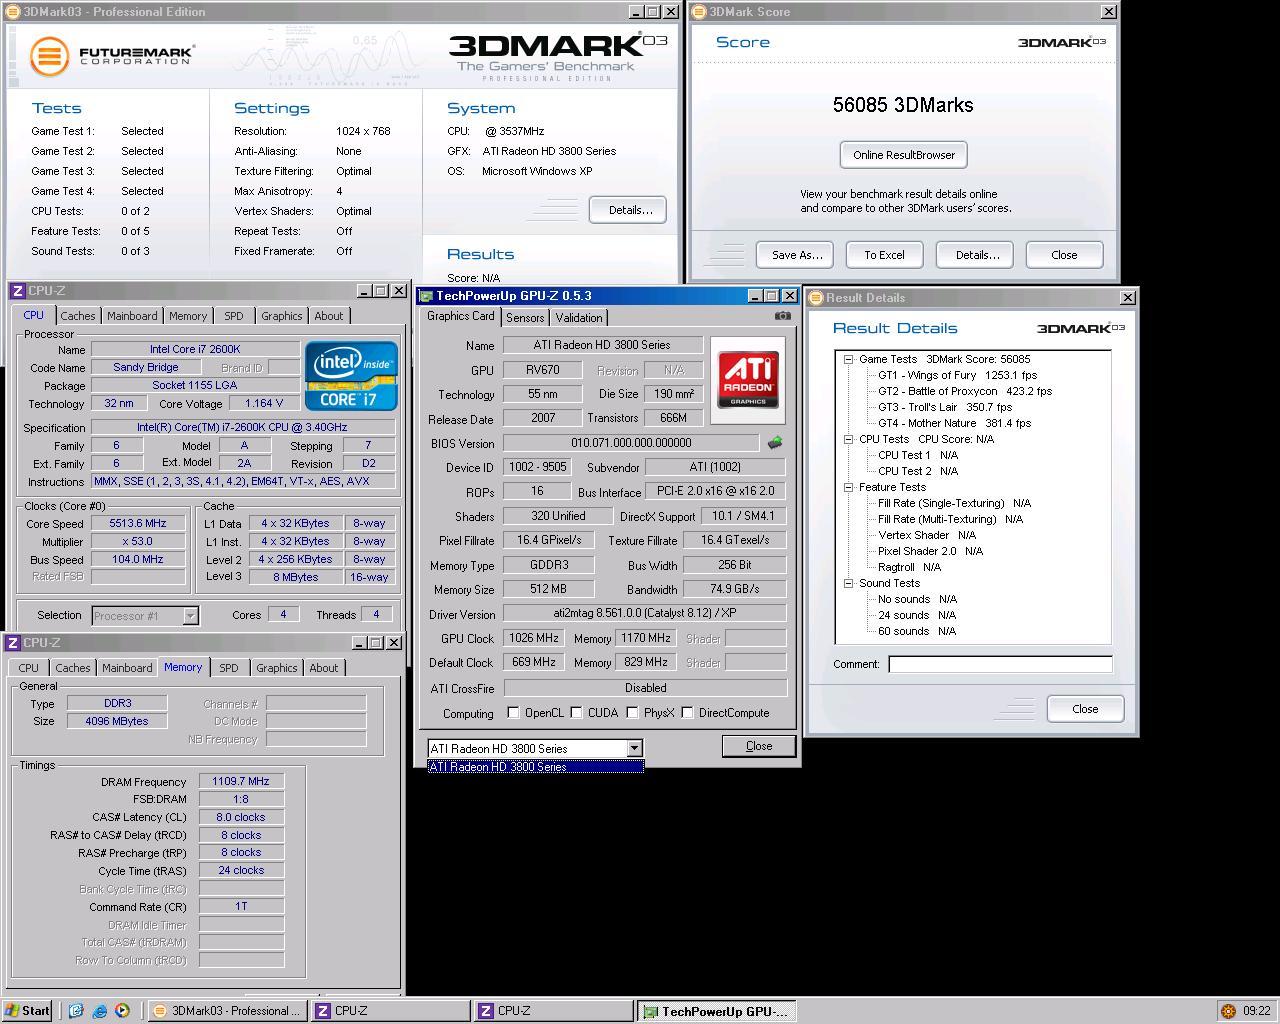Click the Result Details window title icon

pyautogui.click(x=816, y=298)
